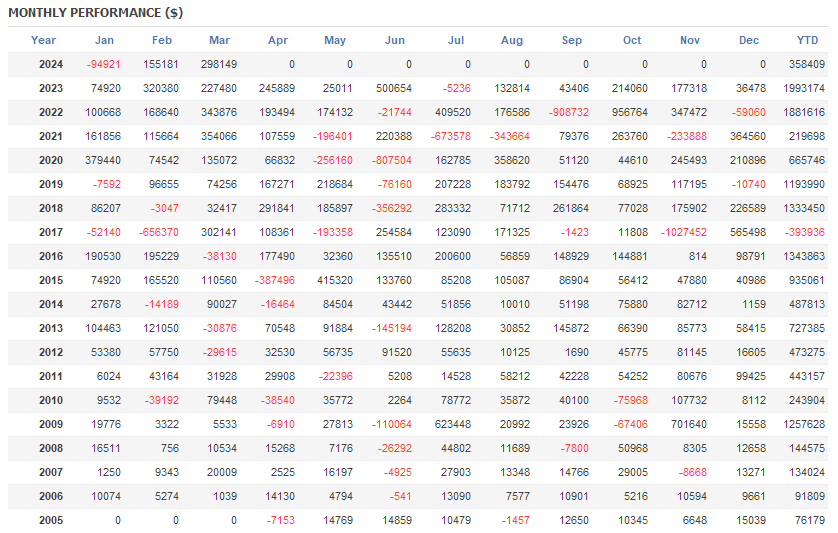Viewport: 838px width, 533px height.
Task: Select the 2010 year row label
Action: click(51, 400)
